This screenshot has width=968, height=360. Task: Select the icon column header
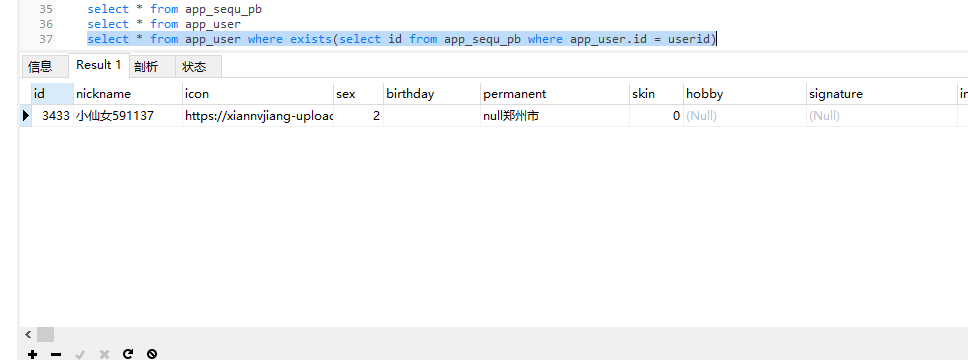point(257,94)
